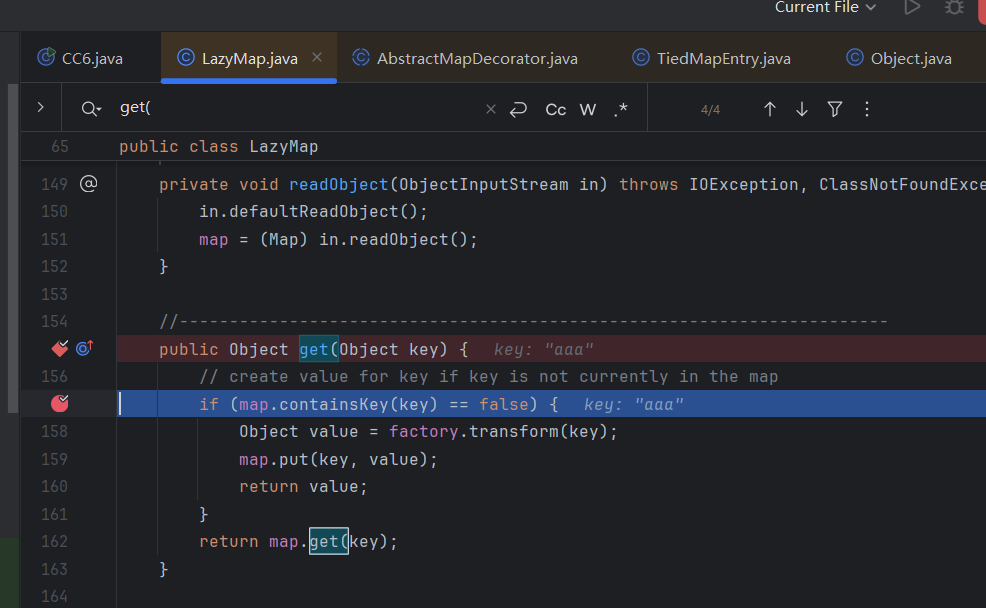Viewport: 986px width, 608px height.
Task: Open the search history magnifier dropdown
Action: tap(91, 109)
